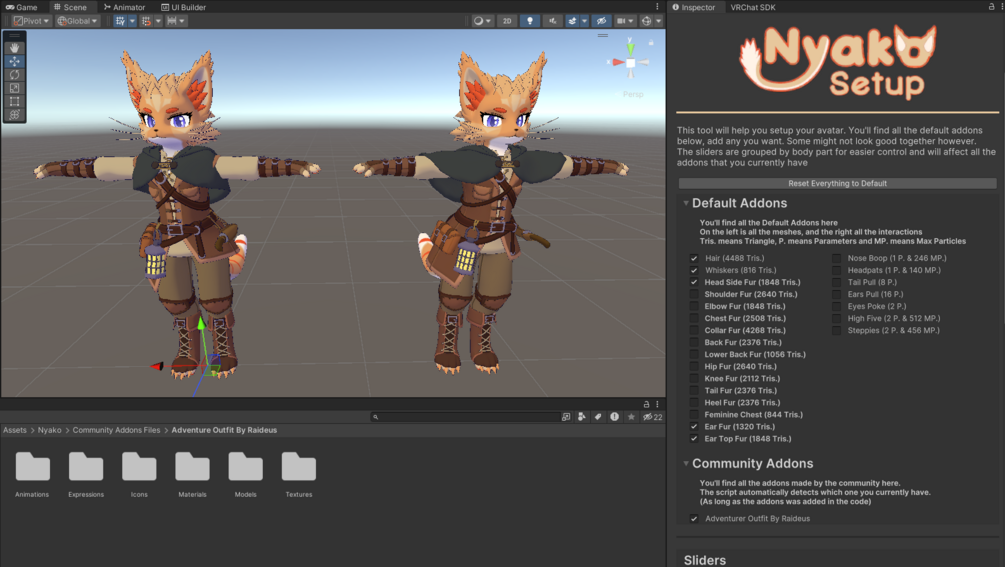This screenshot has width=1005, height=567.
Task: Select the Textures folder
Action: coord(299,474)
